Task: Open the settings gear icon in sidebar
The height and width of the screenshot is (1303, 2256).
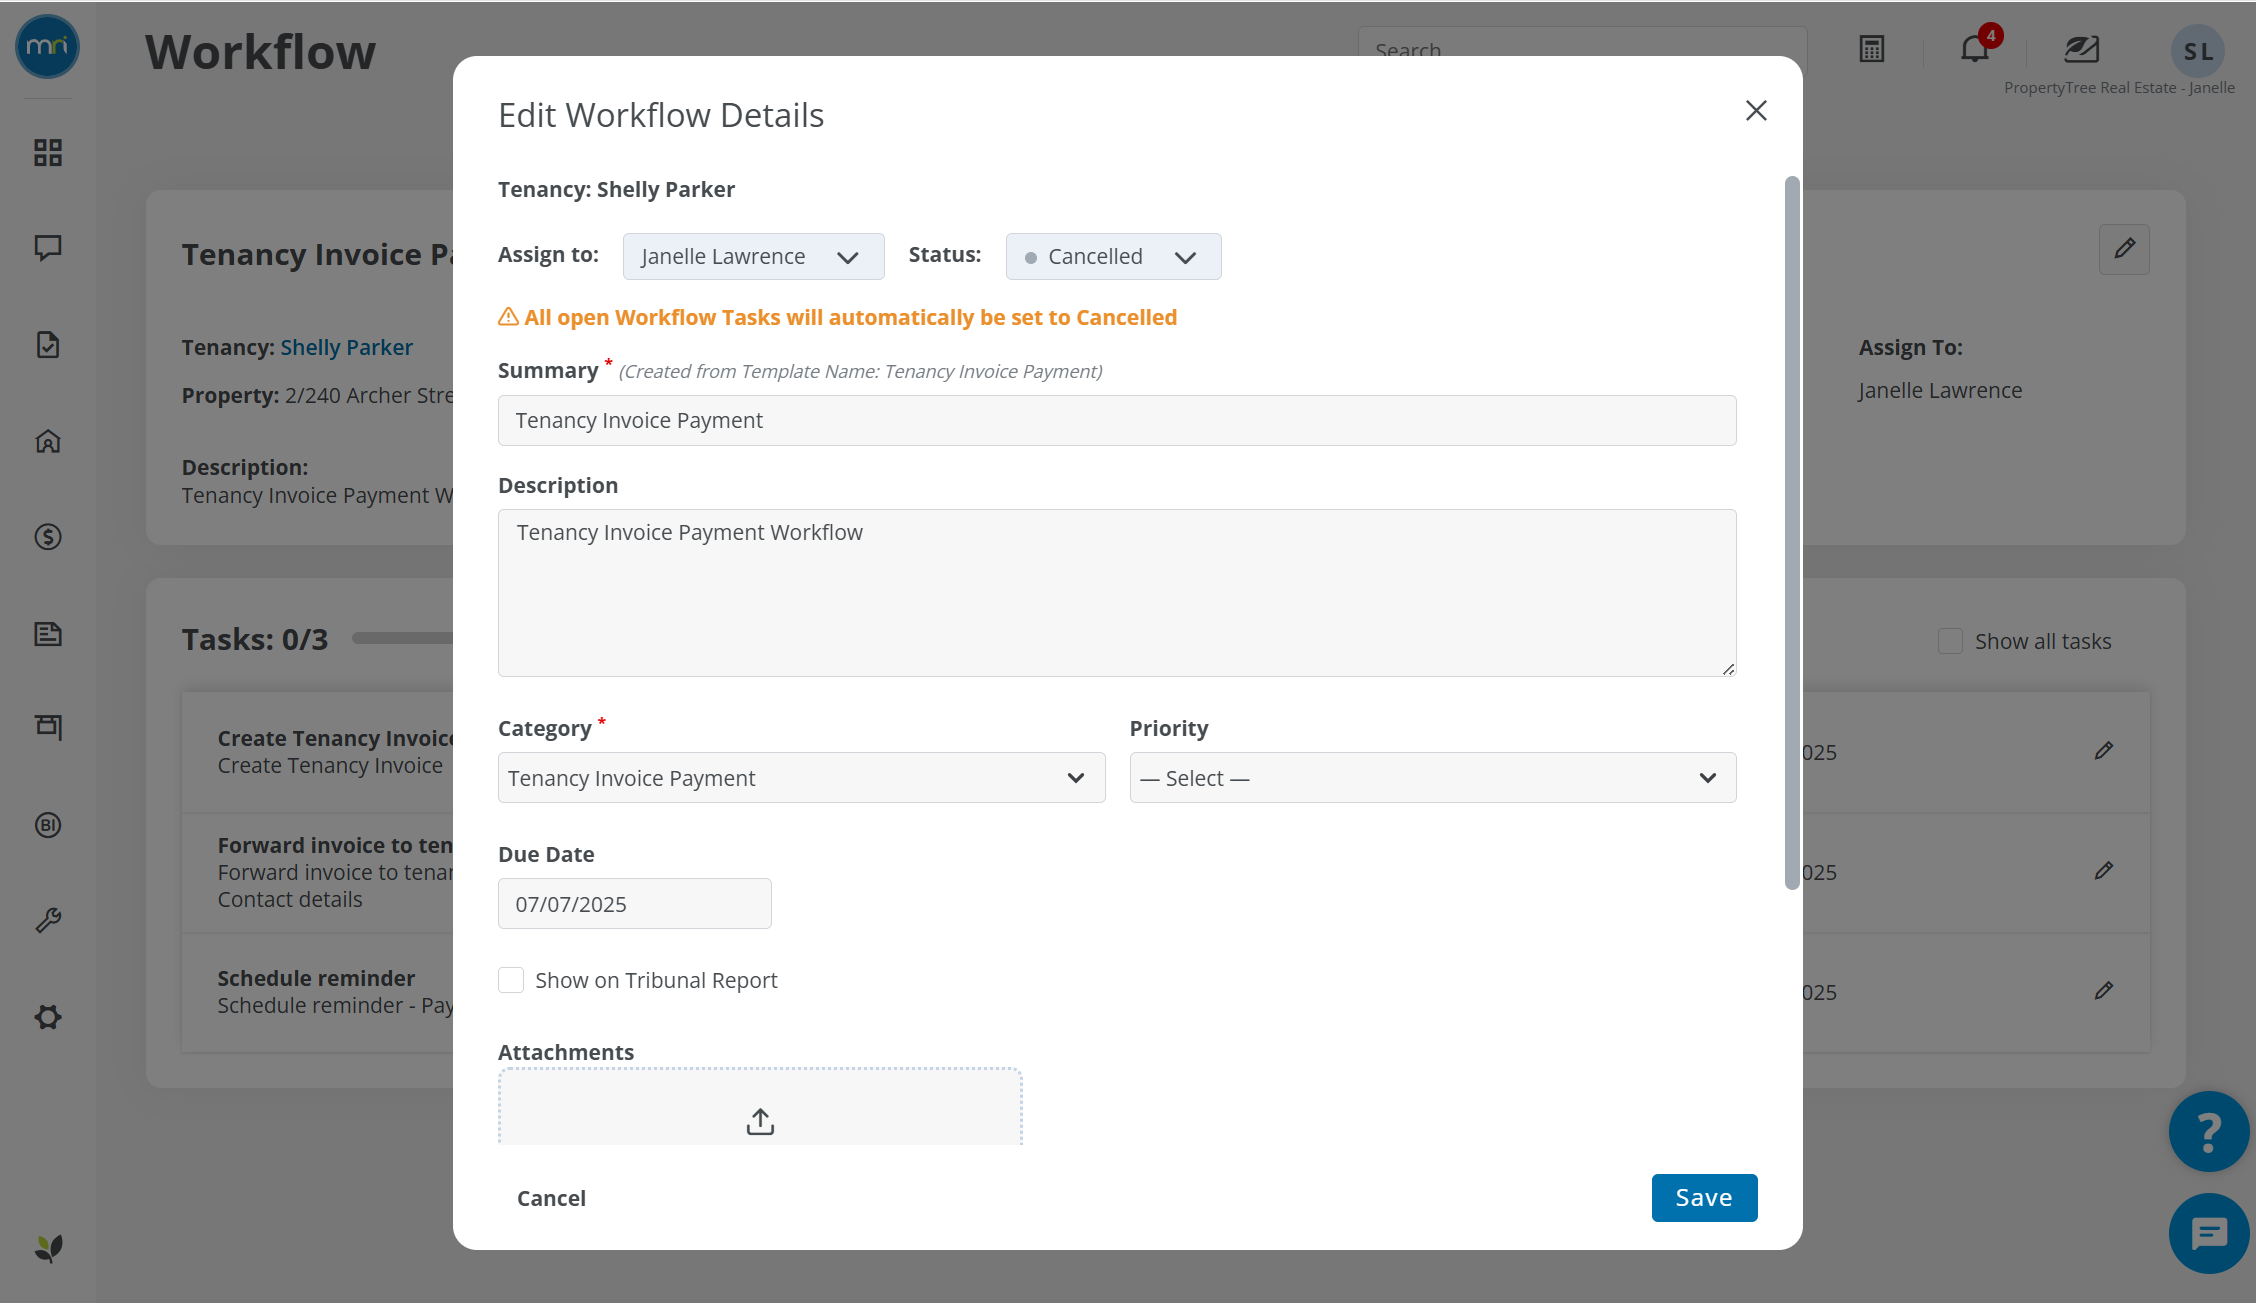Action: tap(48, 1017)
